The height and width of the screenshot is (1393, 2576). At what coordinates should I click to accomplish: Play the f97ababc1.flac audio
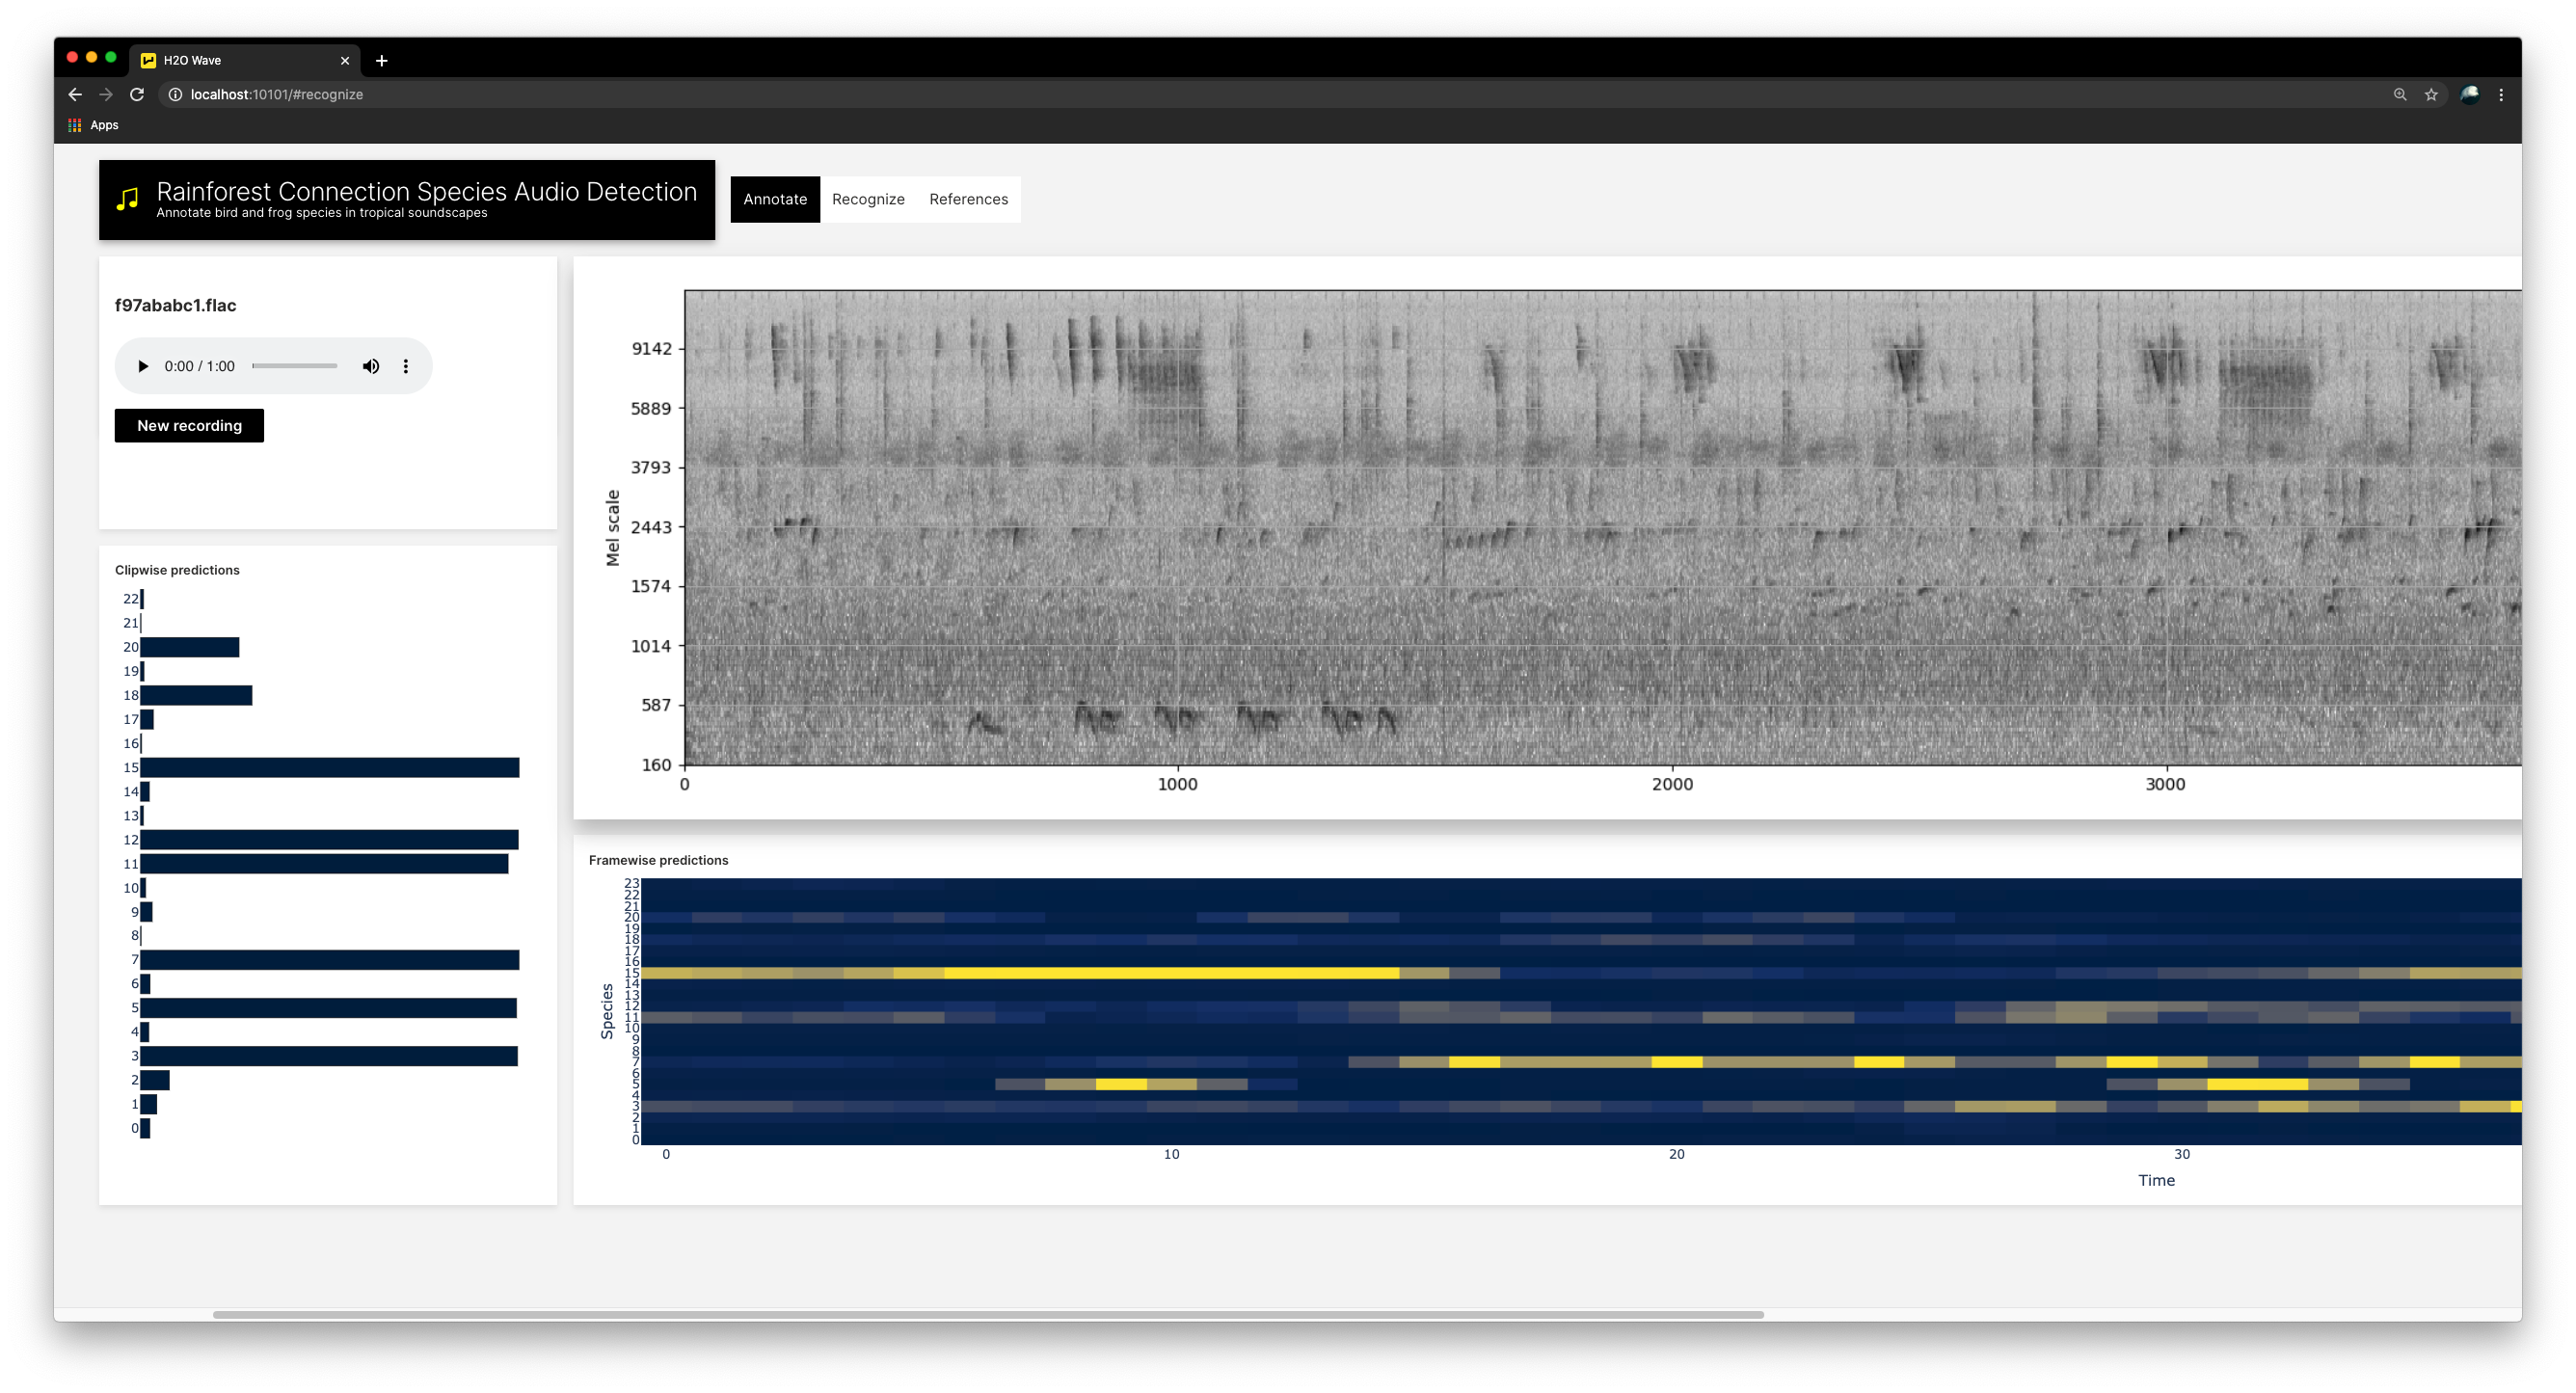tap(143, 366)
